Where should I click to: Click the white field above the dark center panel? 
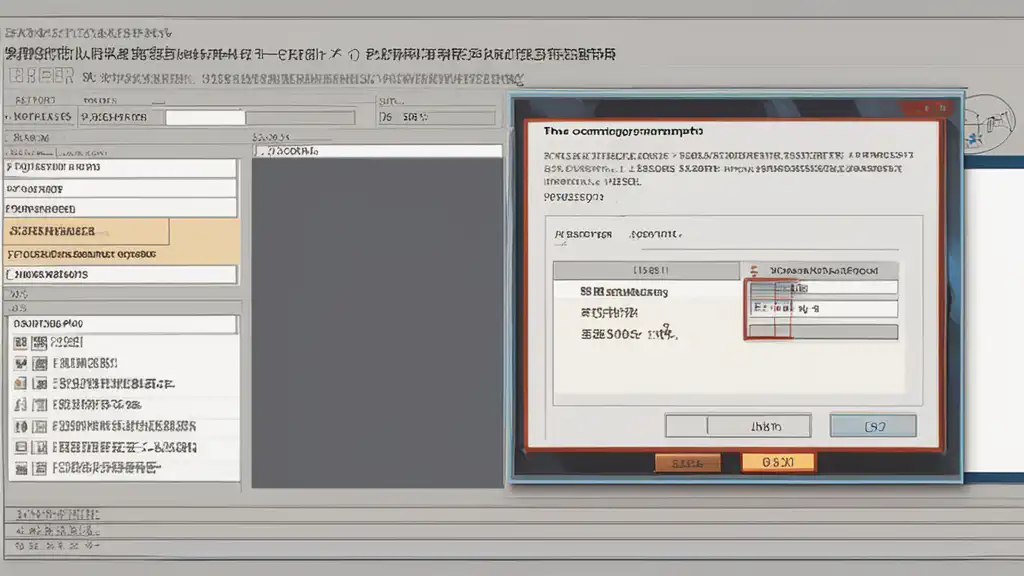click(377, 151)
